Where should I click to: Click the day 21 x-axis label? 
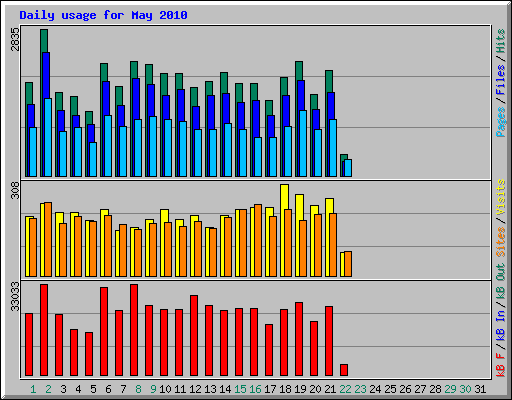tap(330, 389)
